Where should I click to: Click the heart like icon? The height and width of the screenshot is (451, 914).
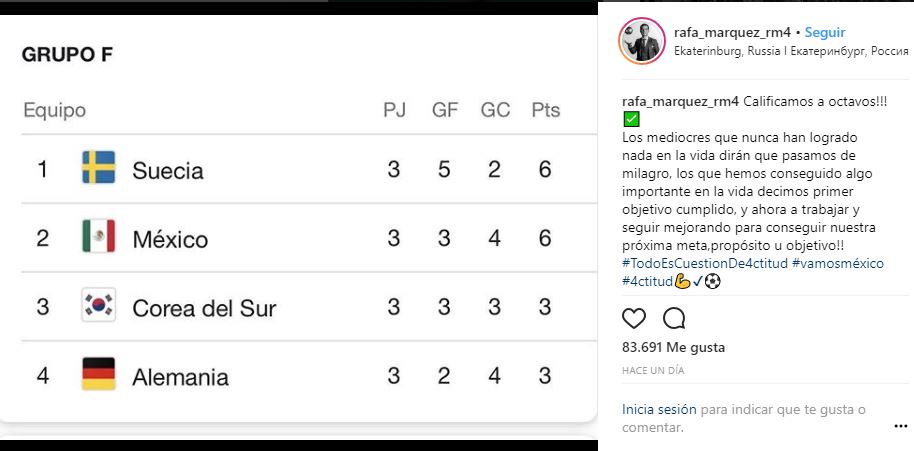634,319
